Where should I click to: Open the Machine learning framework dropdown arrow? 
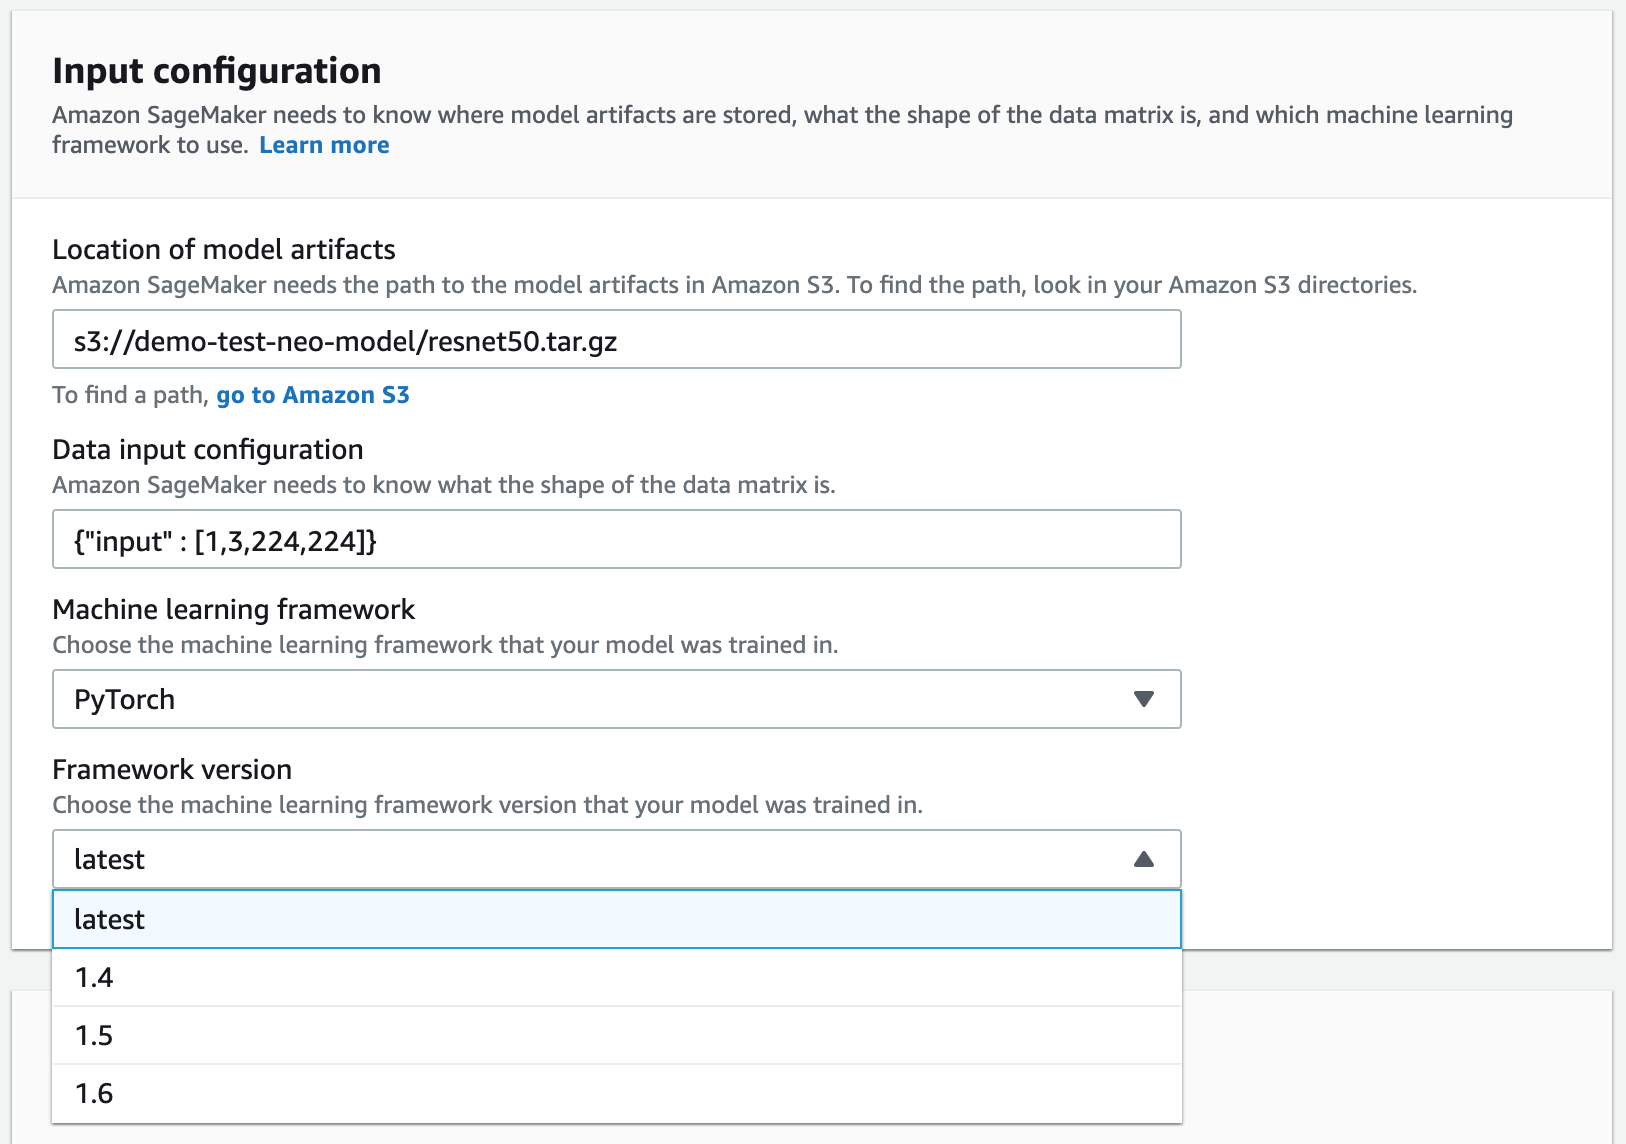1146,699
